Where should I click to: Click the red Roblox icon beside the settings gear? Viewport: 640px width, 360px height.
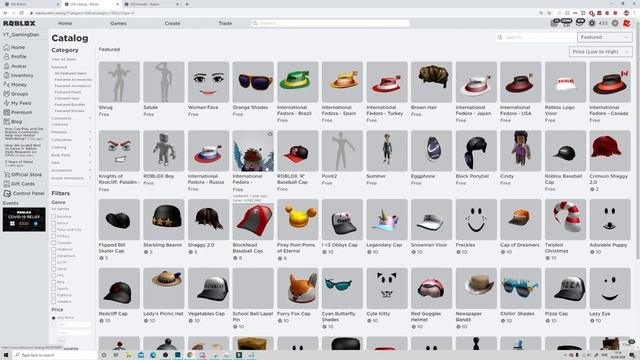(x=627, y=23)
